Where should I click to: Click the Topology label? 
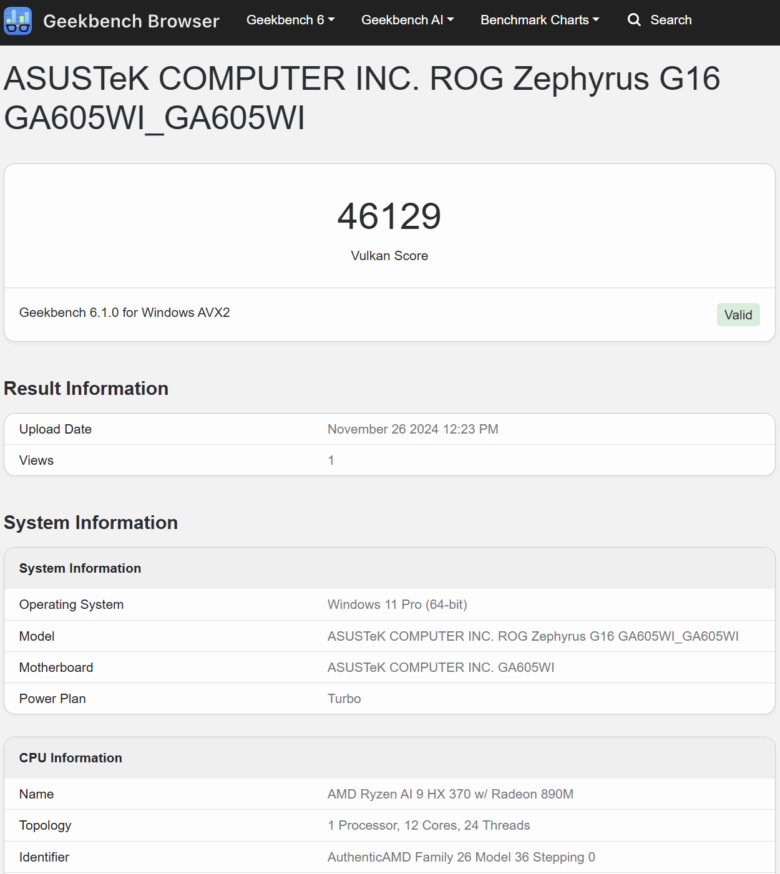pyautogui.click(x=45, y=826)
